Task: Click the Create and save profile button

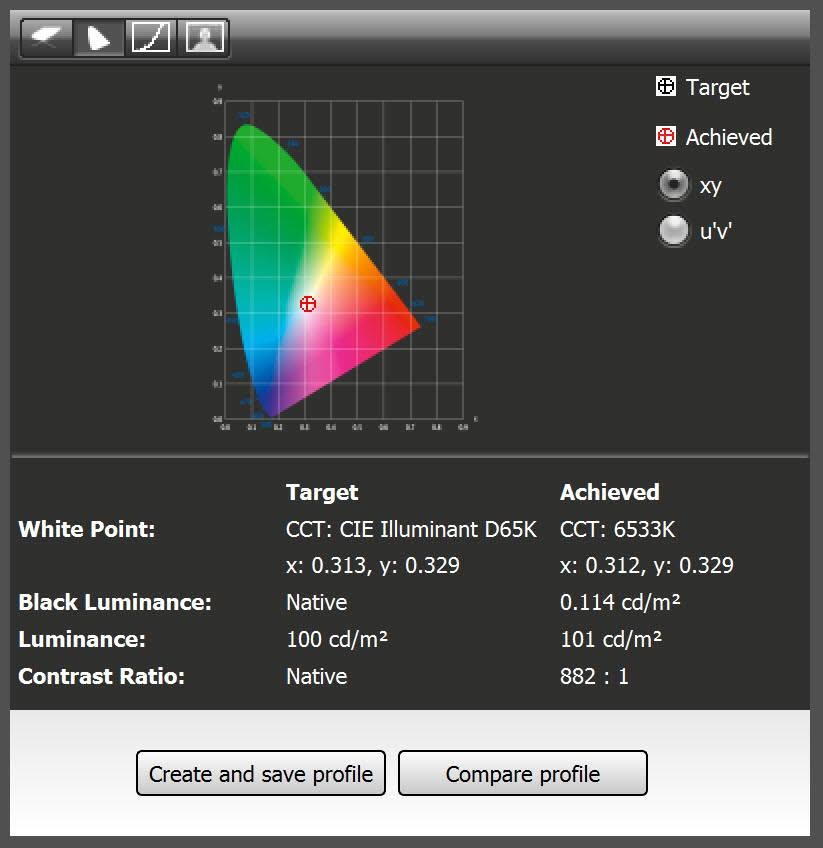Action: (261, 773)
